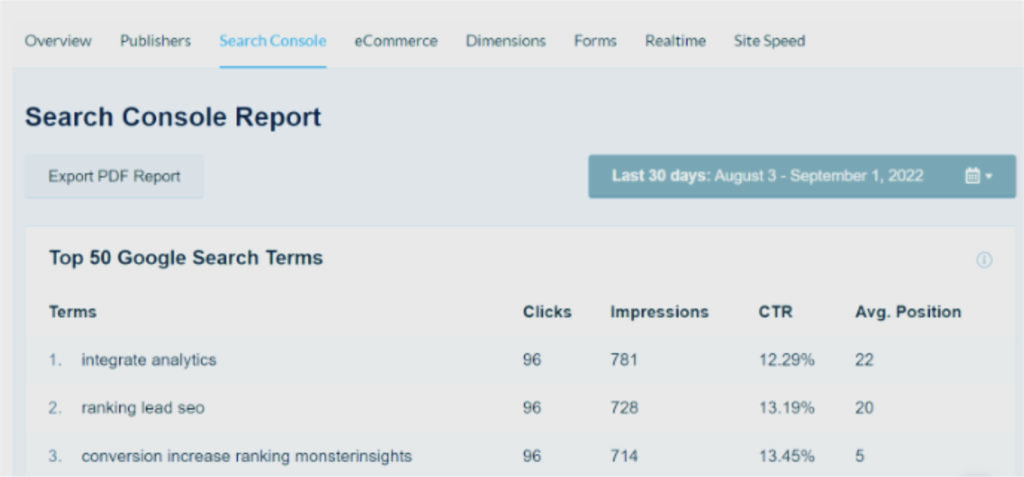Viewport: 1024px width, 477px height.
Task: Click the Export PDF Report button
Action: [114, 176]
